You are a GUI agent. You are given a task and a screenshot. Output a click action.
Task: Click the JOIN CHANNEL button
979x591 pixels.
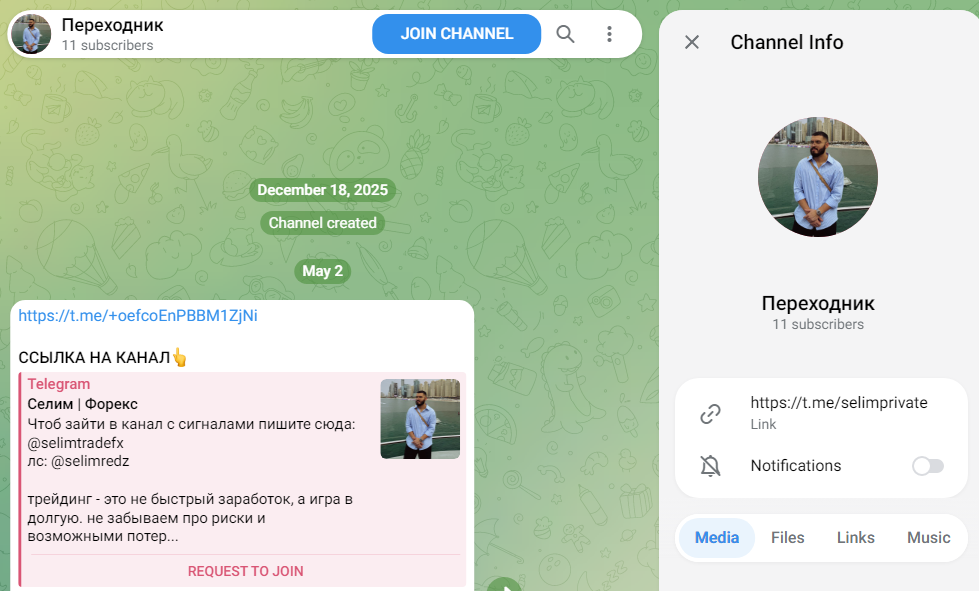tap(456, 34)
